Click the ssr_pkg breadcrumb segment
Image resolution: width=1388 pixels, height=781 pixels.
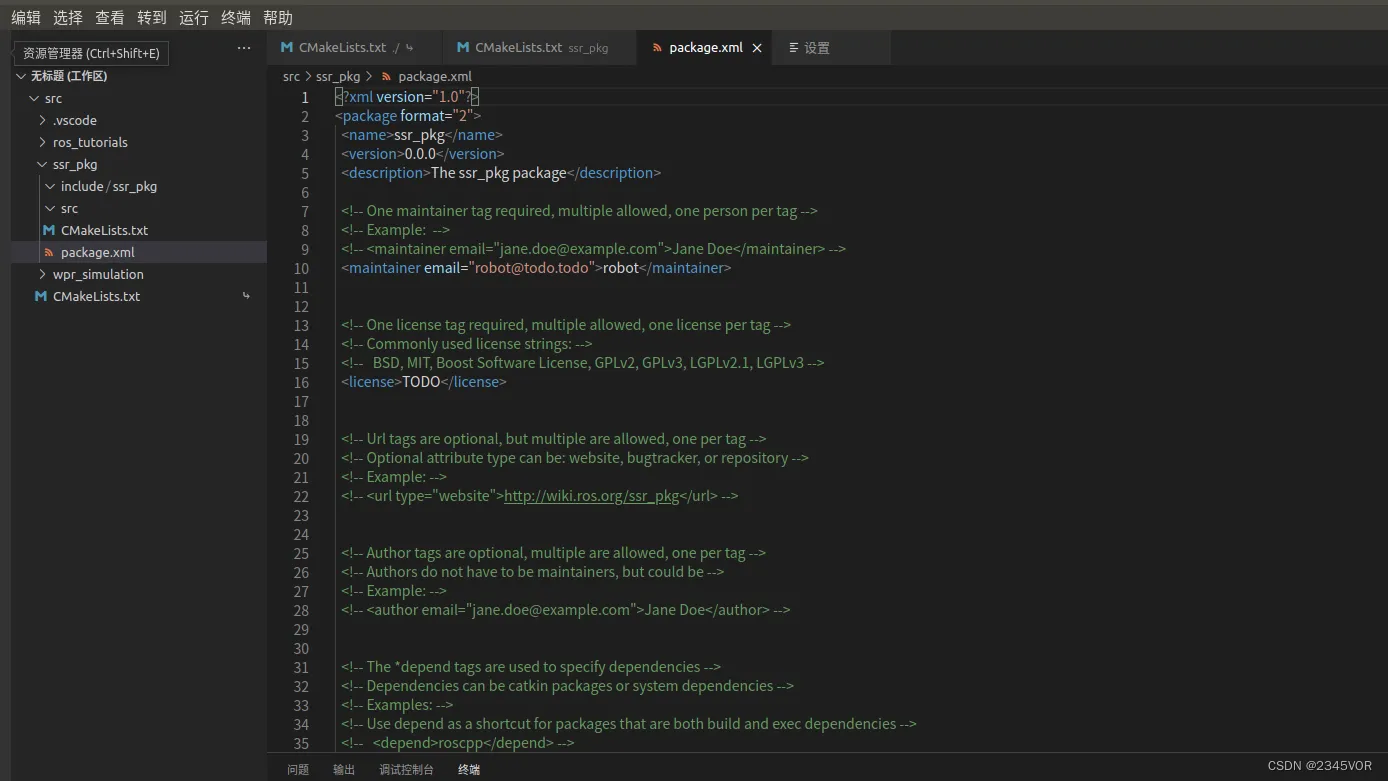point(338,76)
